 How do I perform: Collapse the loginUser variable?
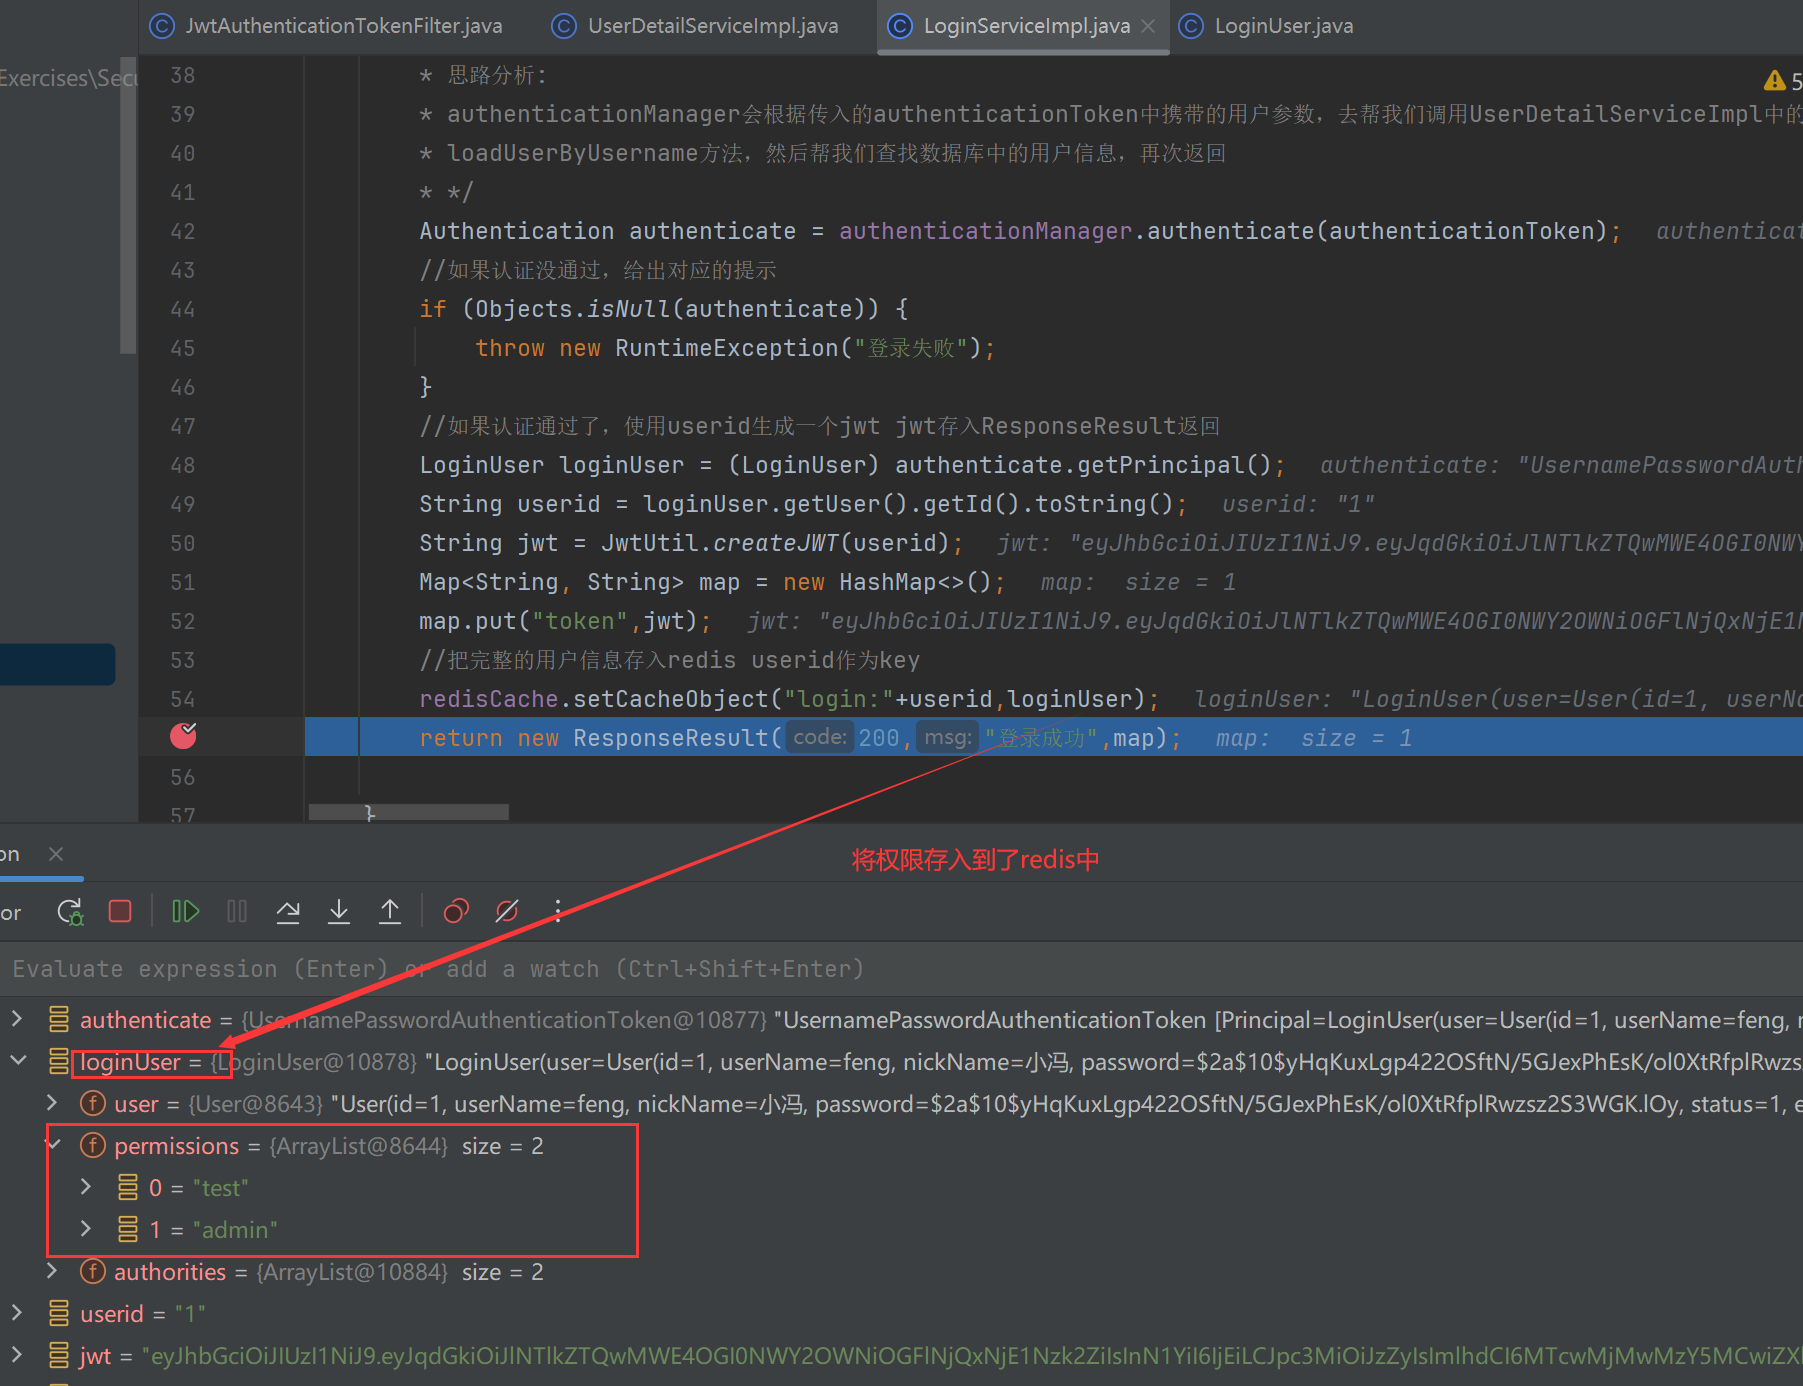(x=17, y=1061)
